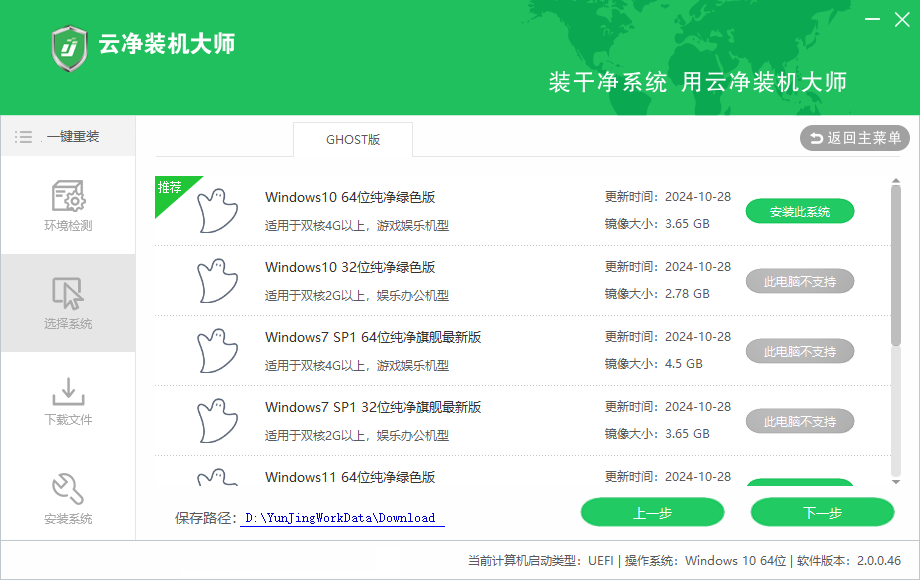Image resolution: width=920 pixels, height=580 pixels.
Task: Select the 环境检测 sidebar icon
Action: point(68,195)
